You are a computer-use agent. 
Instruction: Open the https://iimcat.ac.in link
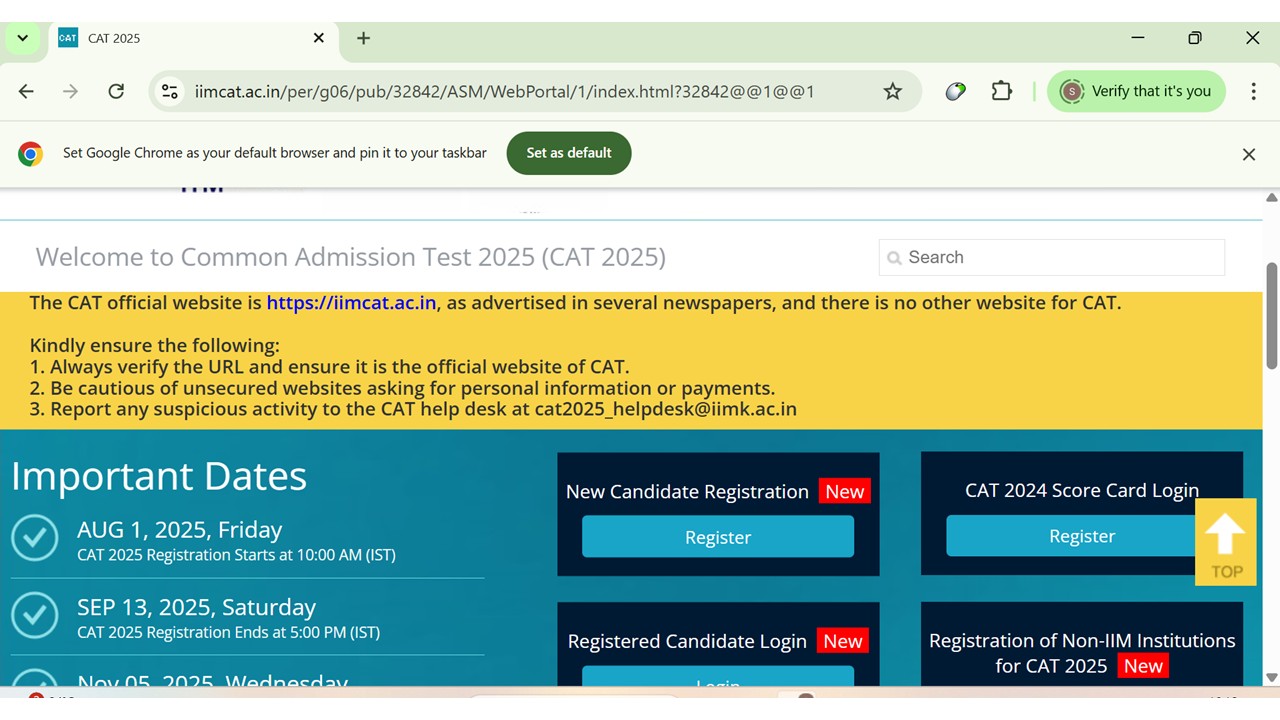pyautogui.click(x=351, y=302)
